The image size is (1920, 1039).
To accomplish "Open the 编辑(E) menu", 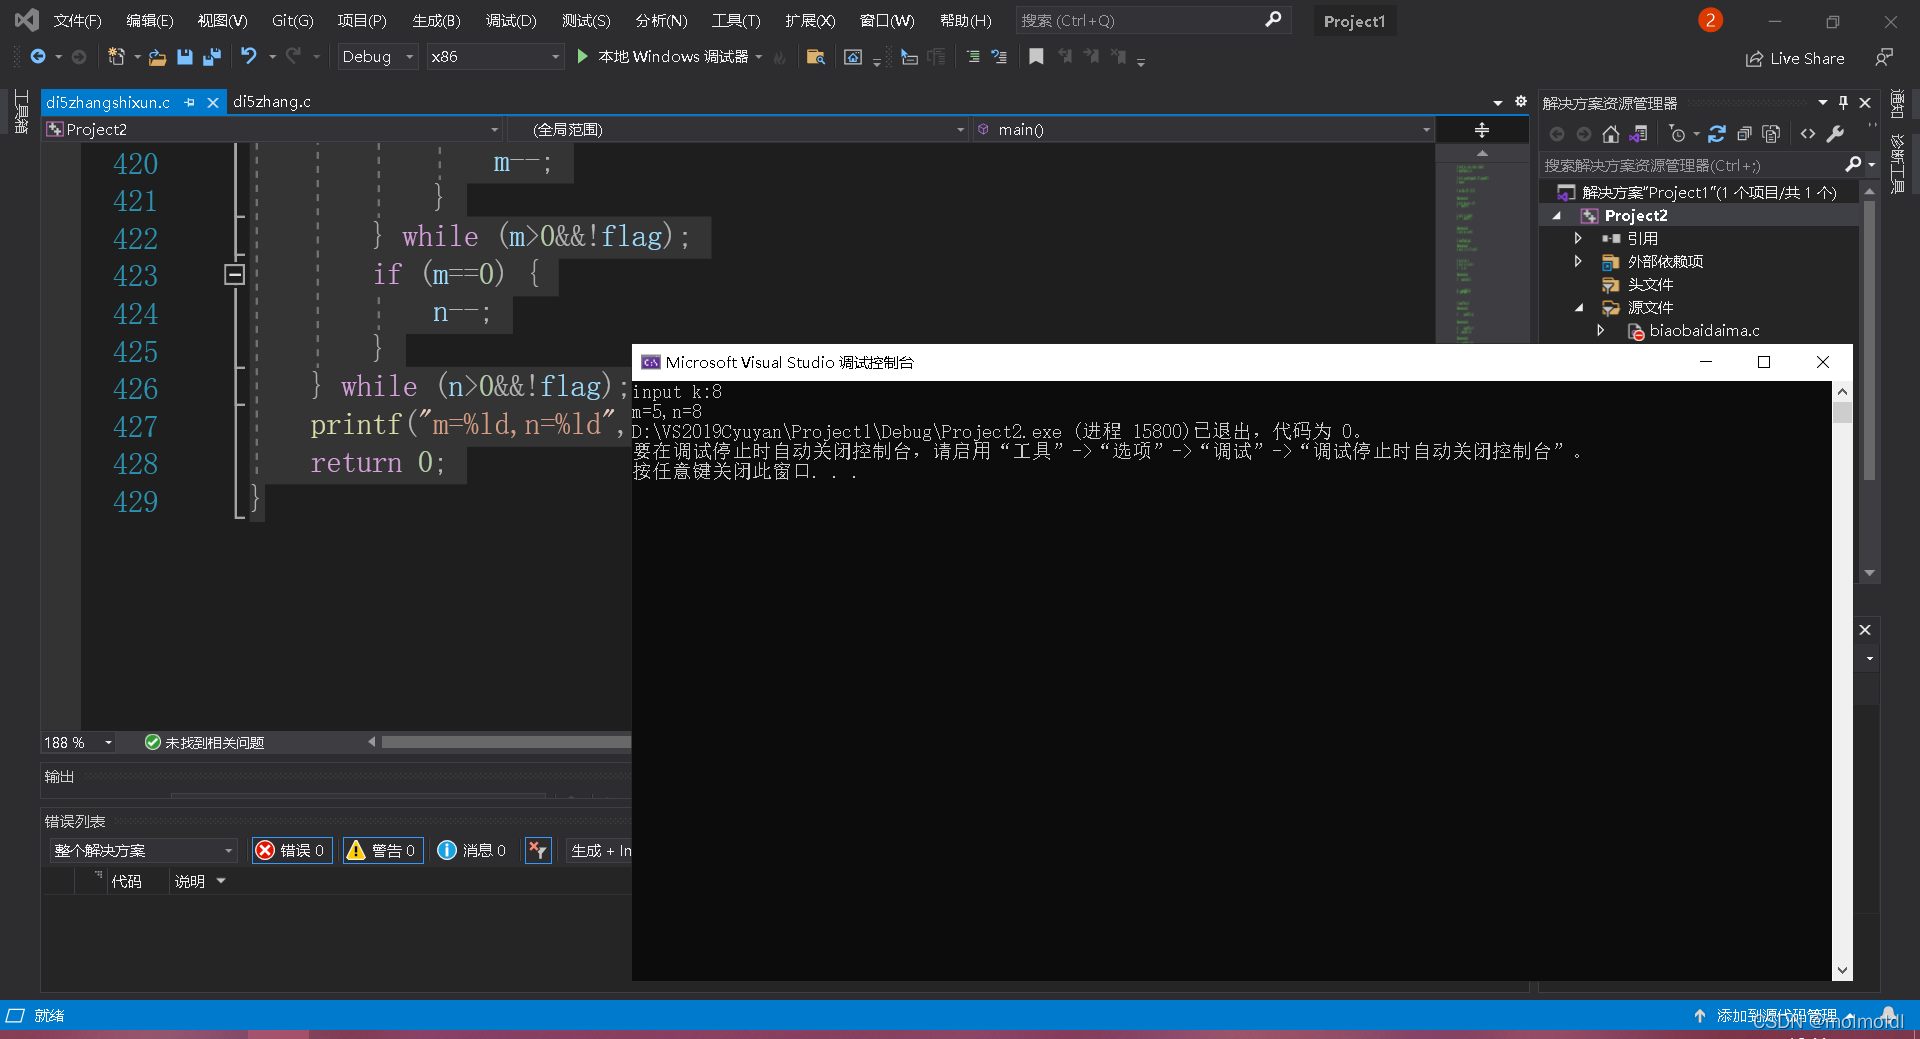I will (x=149, y=20).
